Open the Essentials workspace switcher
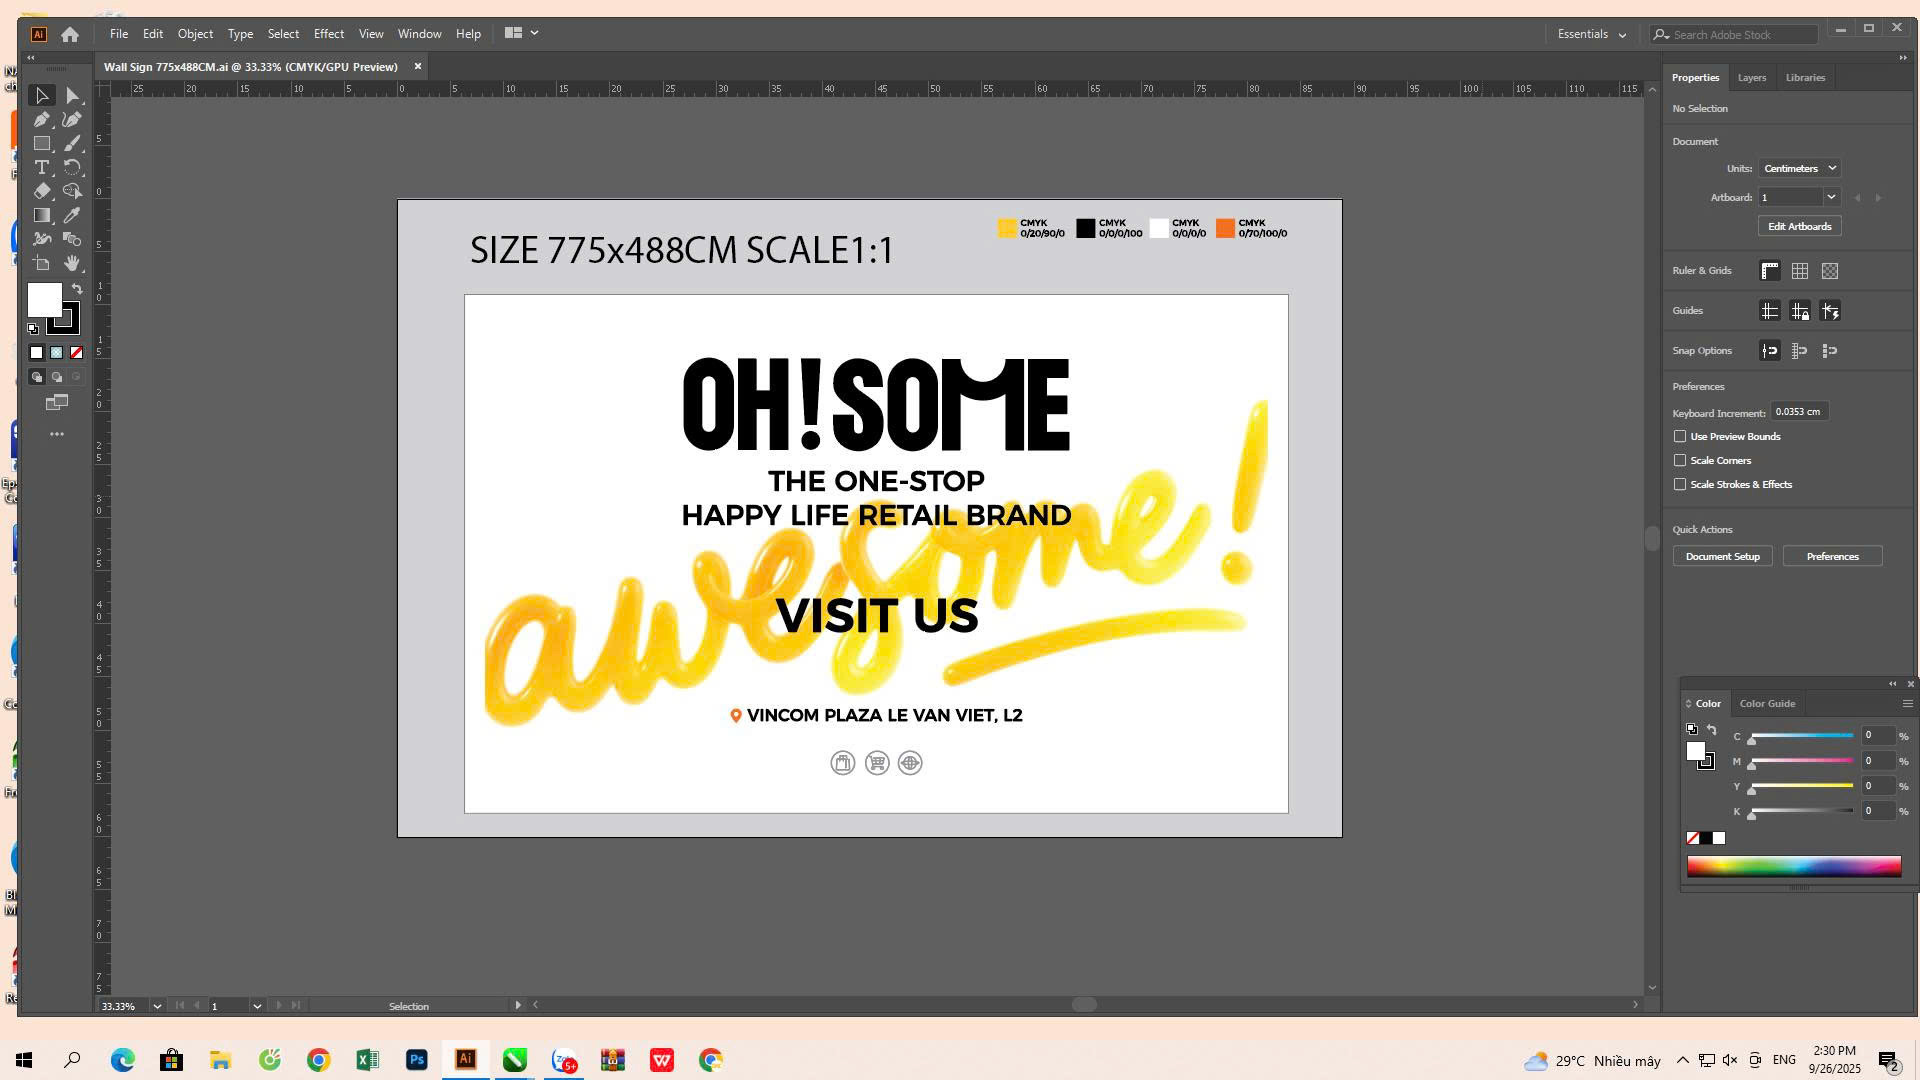Viewport: 1920px width, 1080px height. tap(1591, 34)
